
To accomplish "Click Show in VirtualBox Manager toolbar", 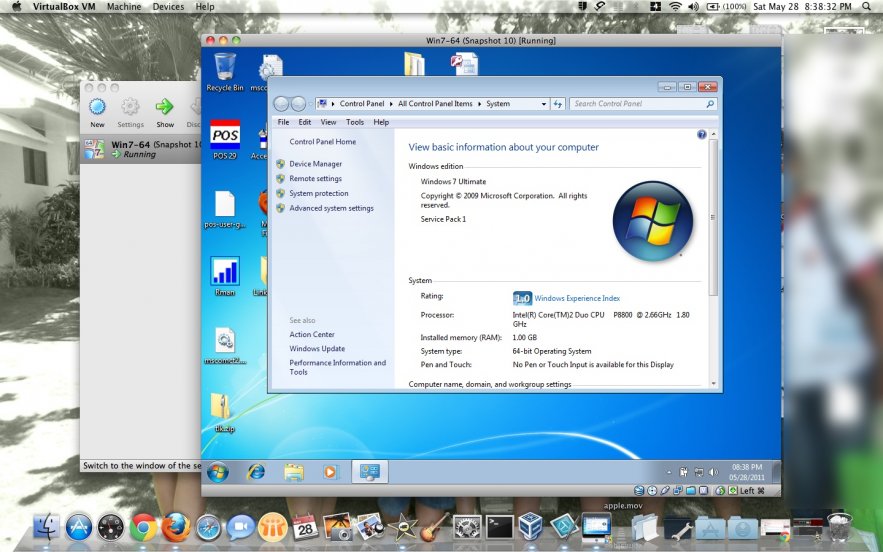I will pos(164,113).
